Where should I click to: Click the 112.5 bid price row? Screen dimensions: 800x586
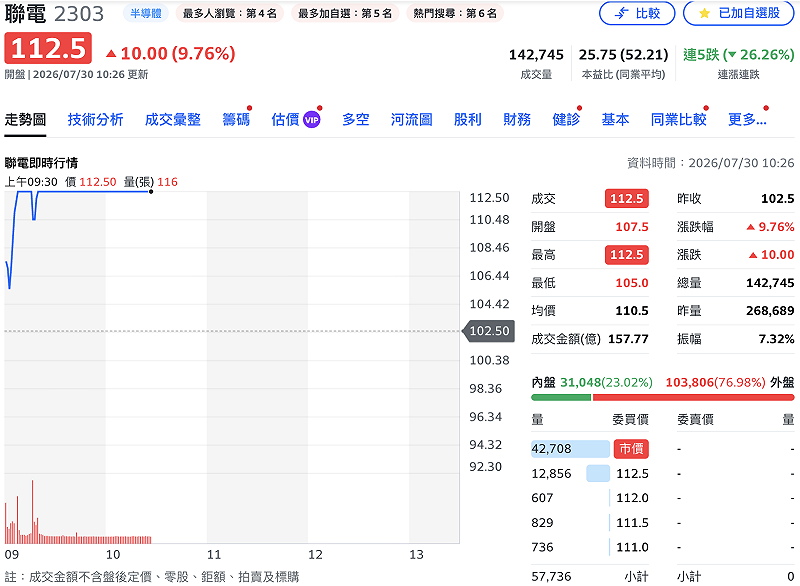point(590,474)
